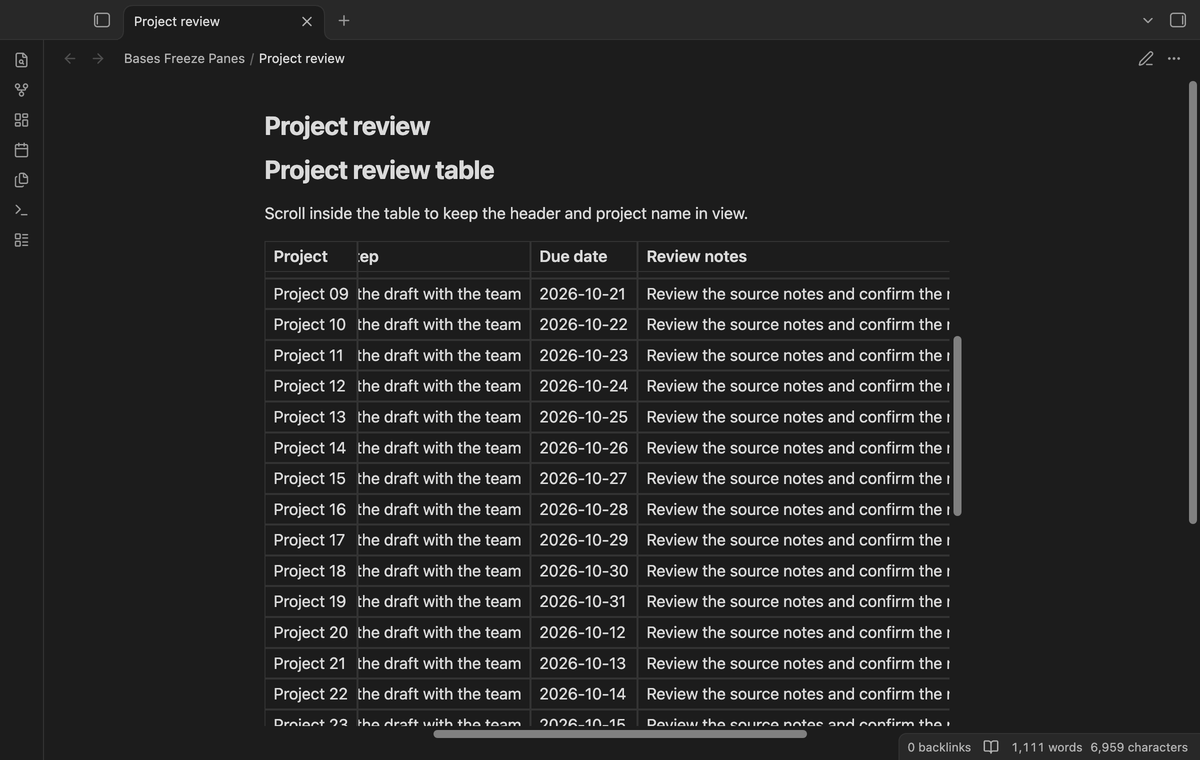
Task: Click the Project 19 cell
Action: 311,602
